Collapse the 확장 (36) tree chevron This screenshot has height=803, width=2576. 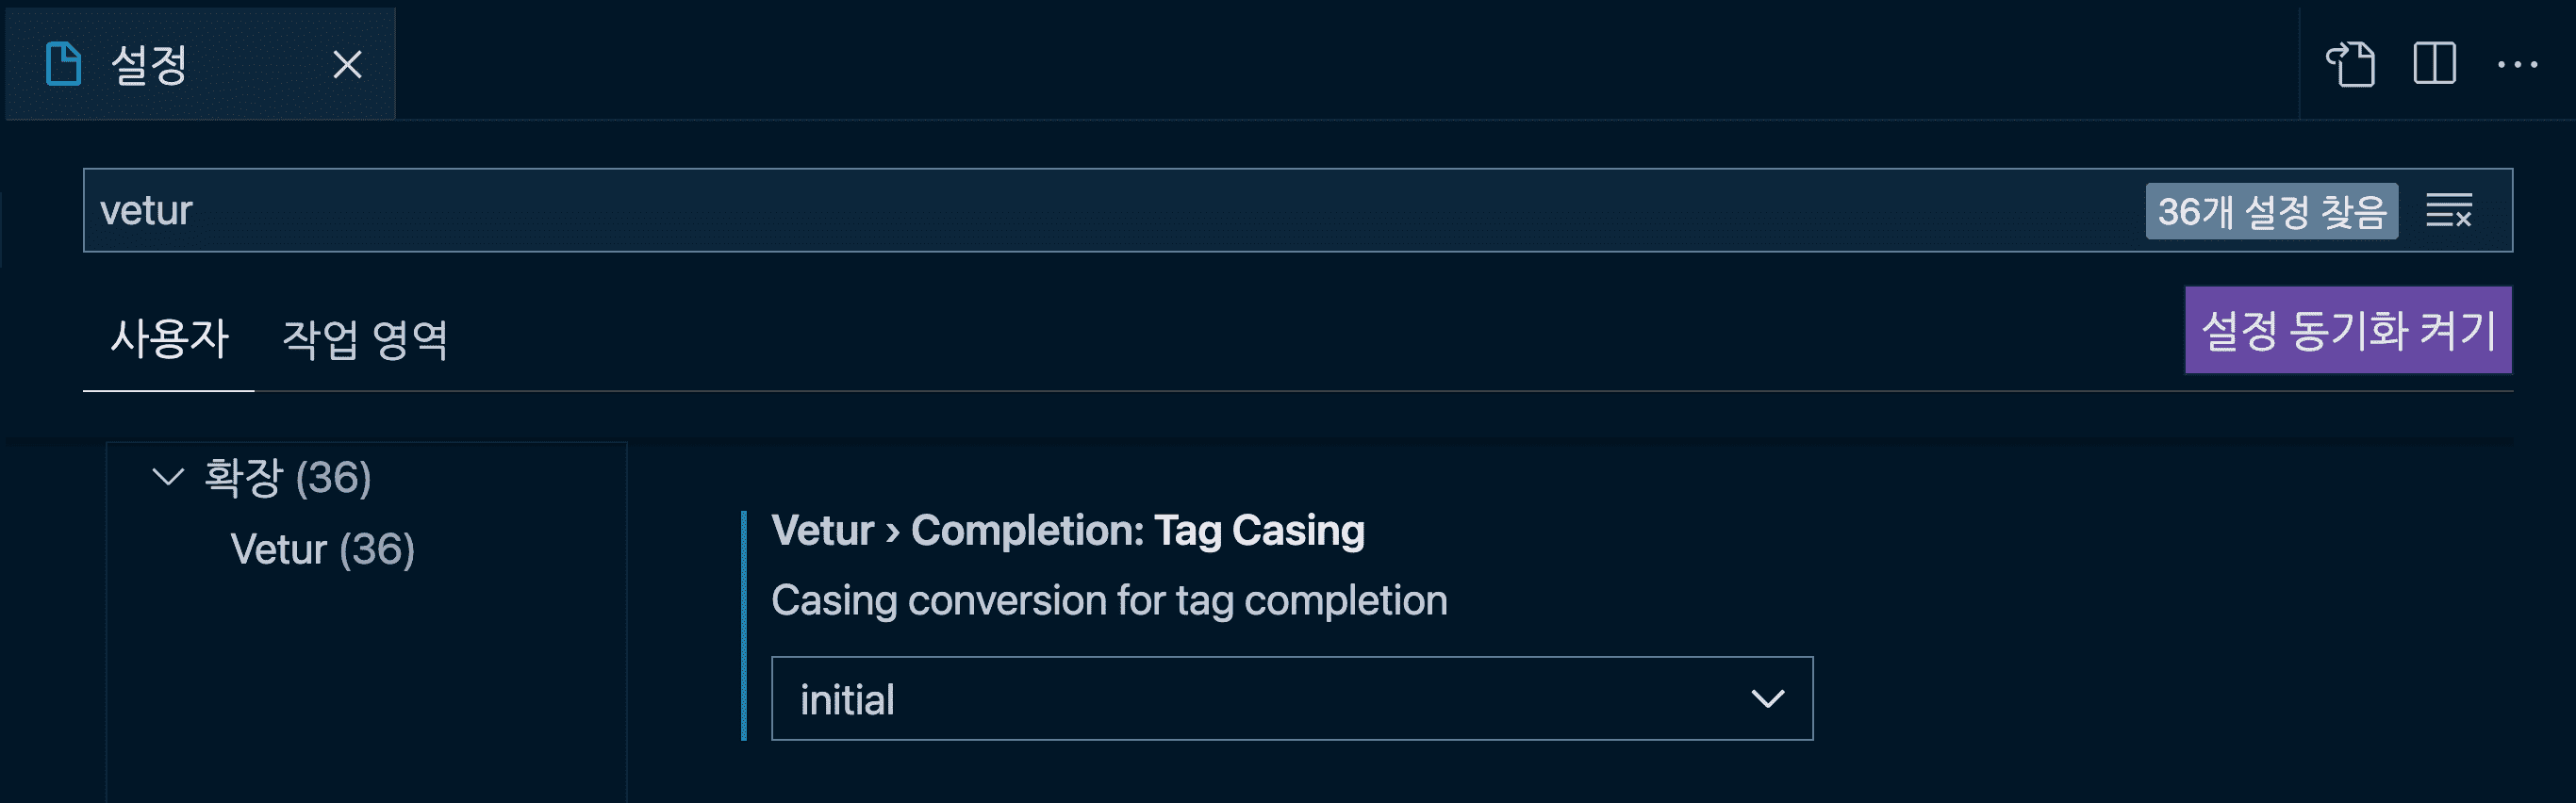[x=168, y=477]
